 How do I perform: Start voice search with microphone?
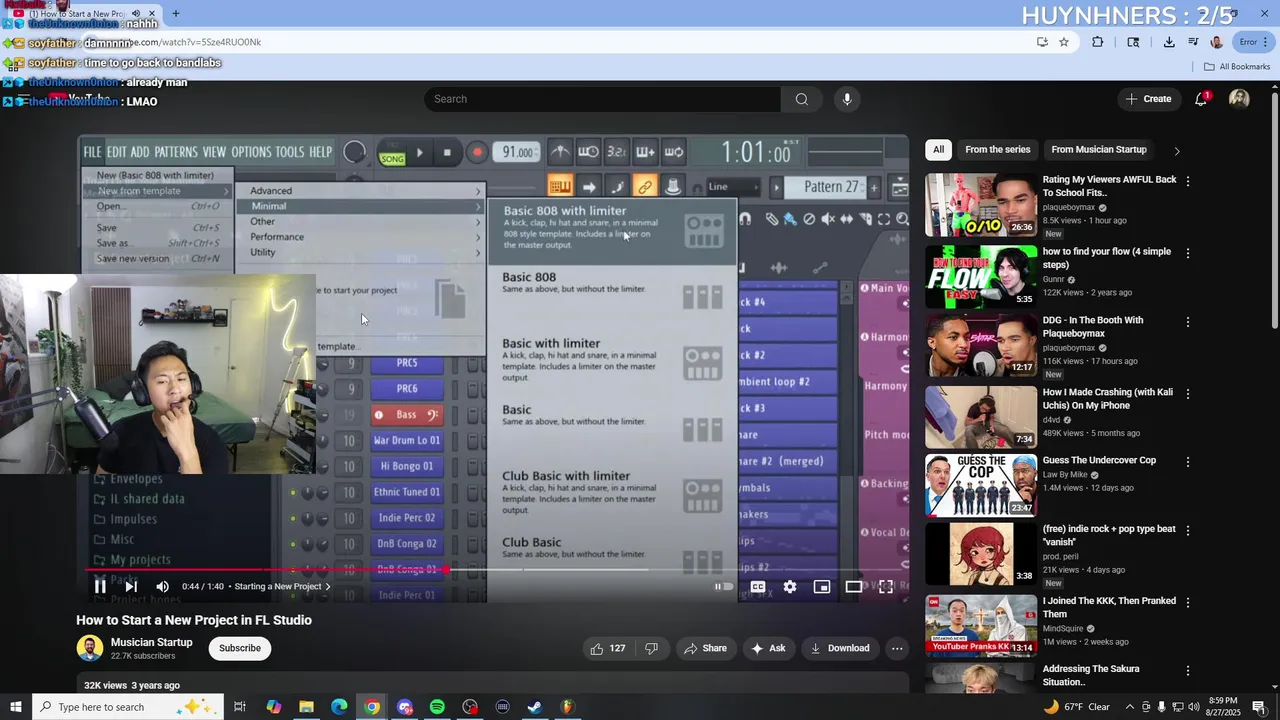click(847, 99)
